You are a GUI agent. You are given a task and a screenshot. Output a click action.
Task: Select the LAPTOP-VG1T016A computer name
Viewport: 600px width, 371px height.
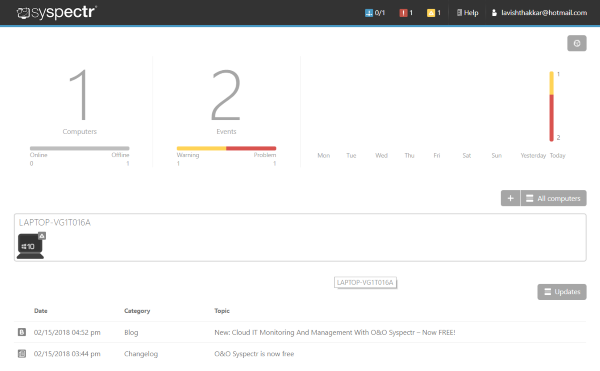click(x=55, y=223)
